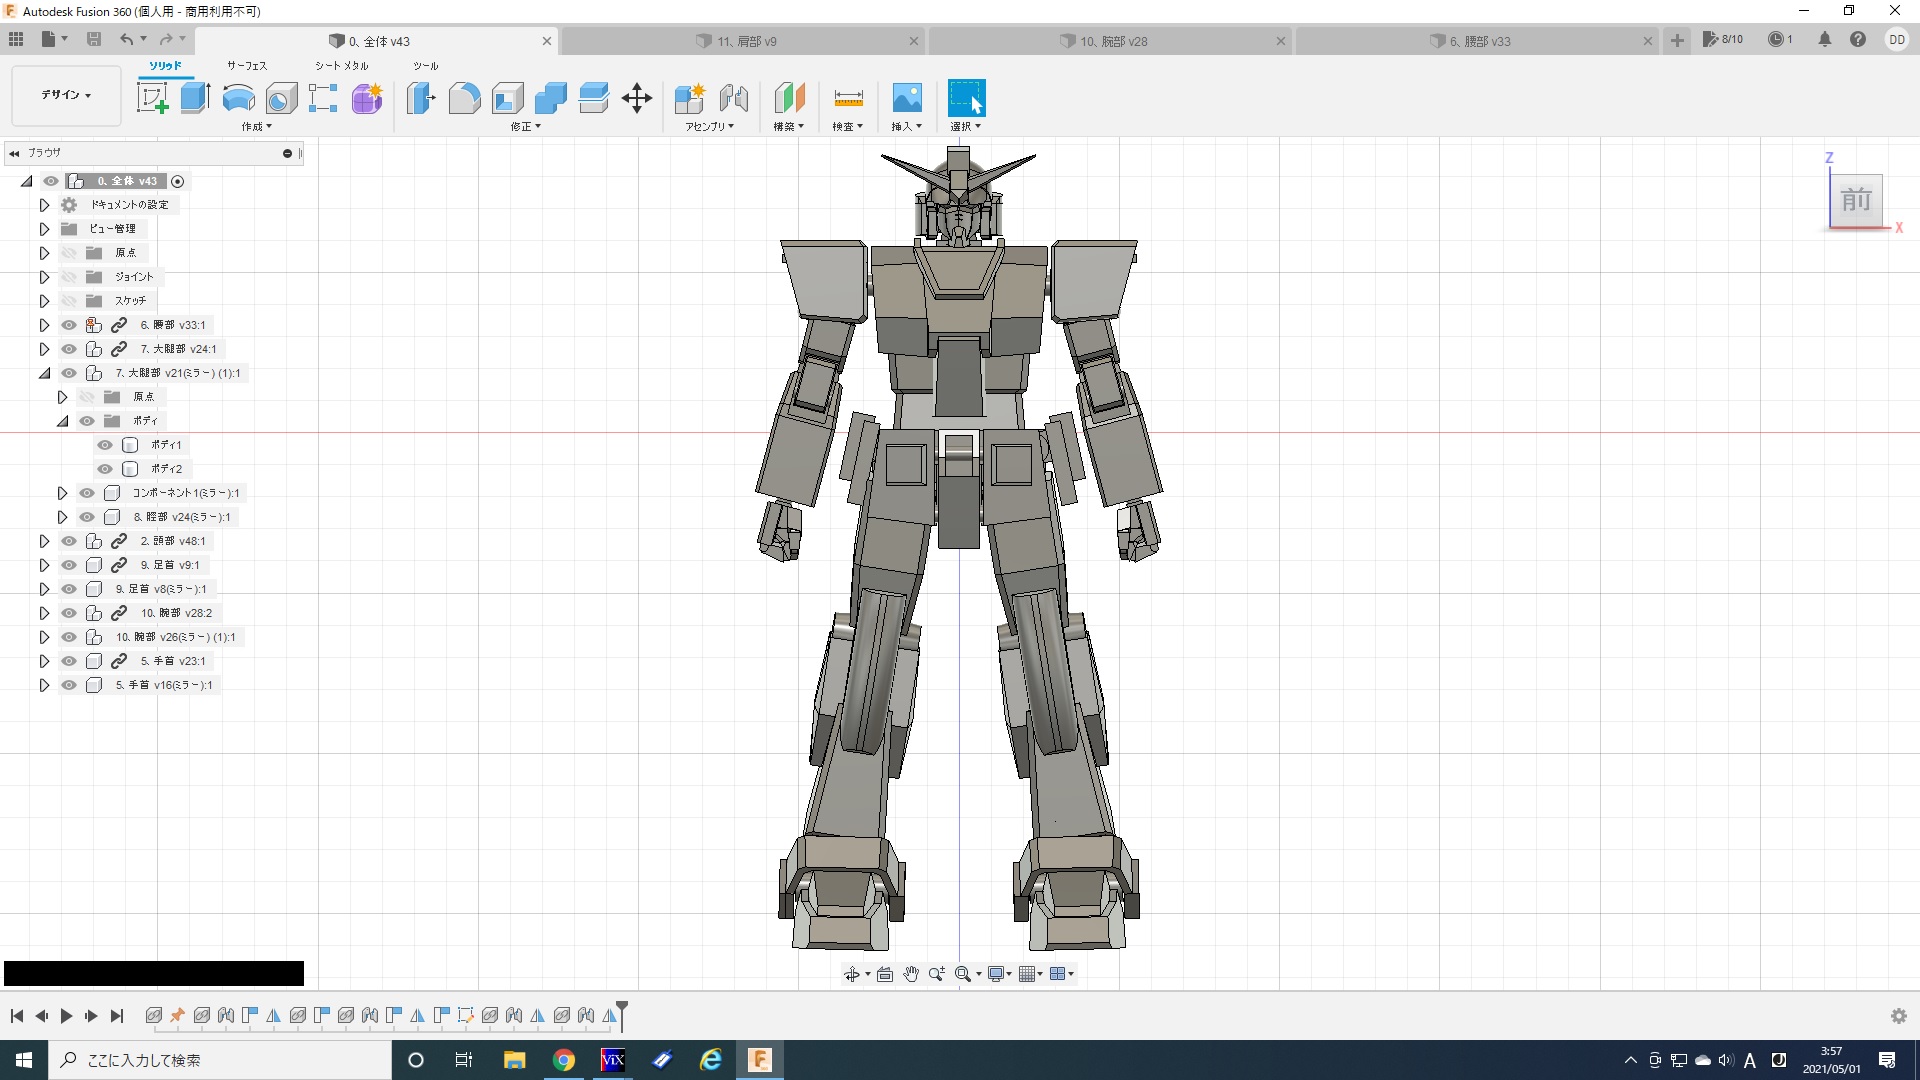Viewport: 1920px width, 1080px height.
Task: Open the Pan hand tool in navigation bar
Action: pos(910,974)
